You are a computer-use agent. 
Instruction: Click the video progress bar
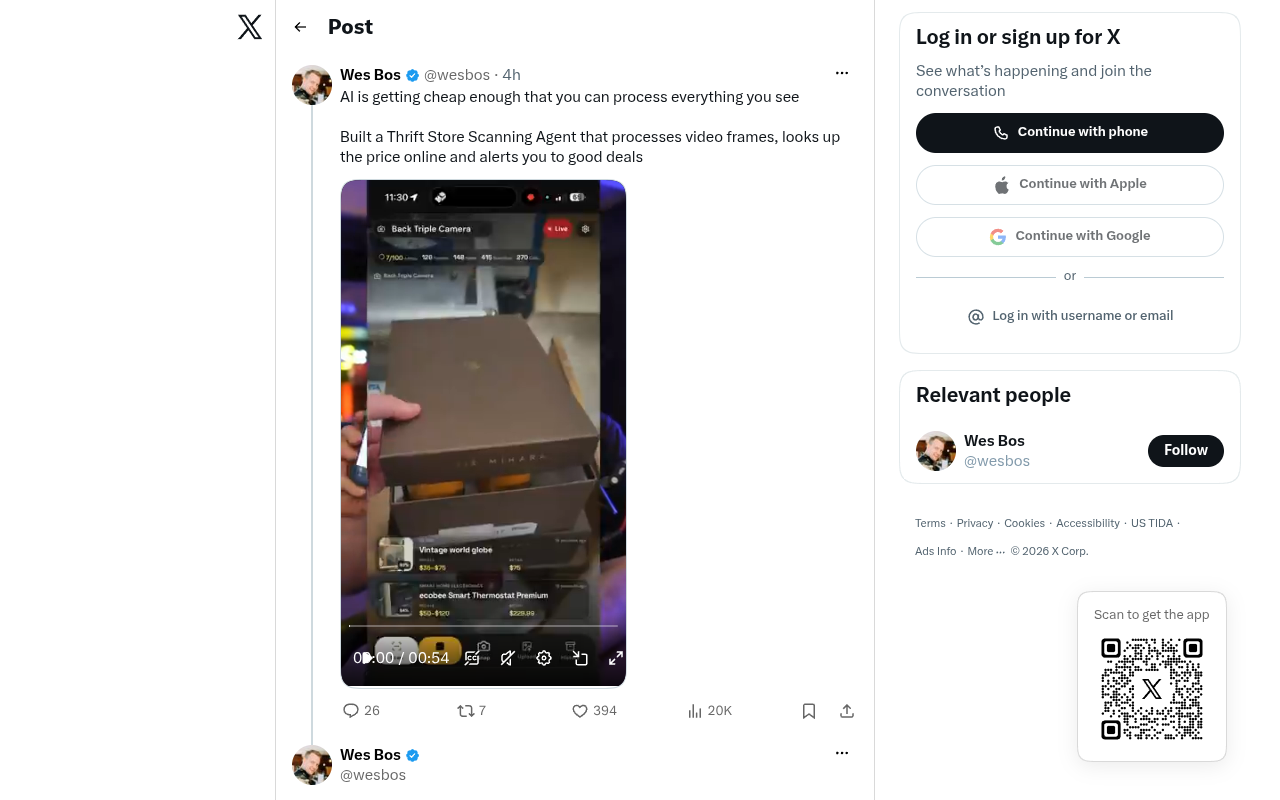483,626
